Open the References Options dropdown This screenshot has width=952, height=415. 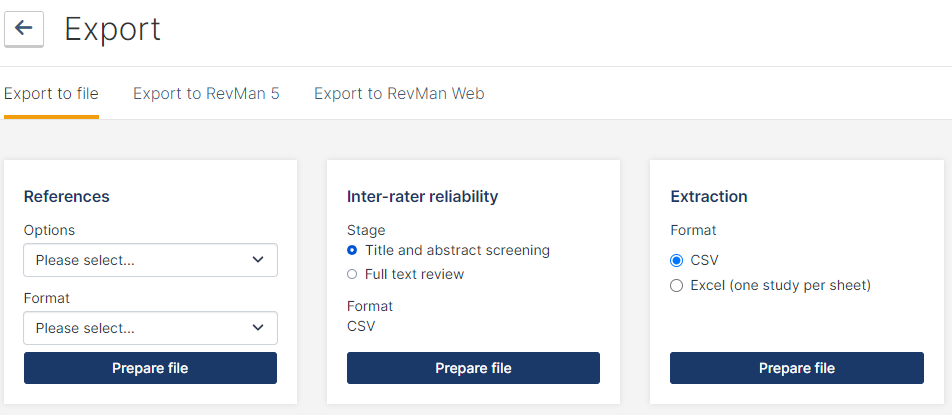[151, 260]
